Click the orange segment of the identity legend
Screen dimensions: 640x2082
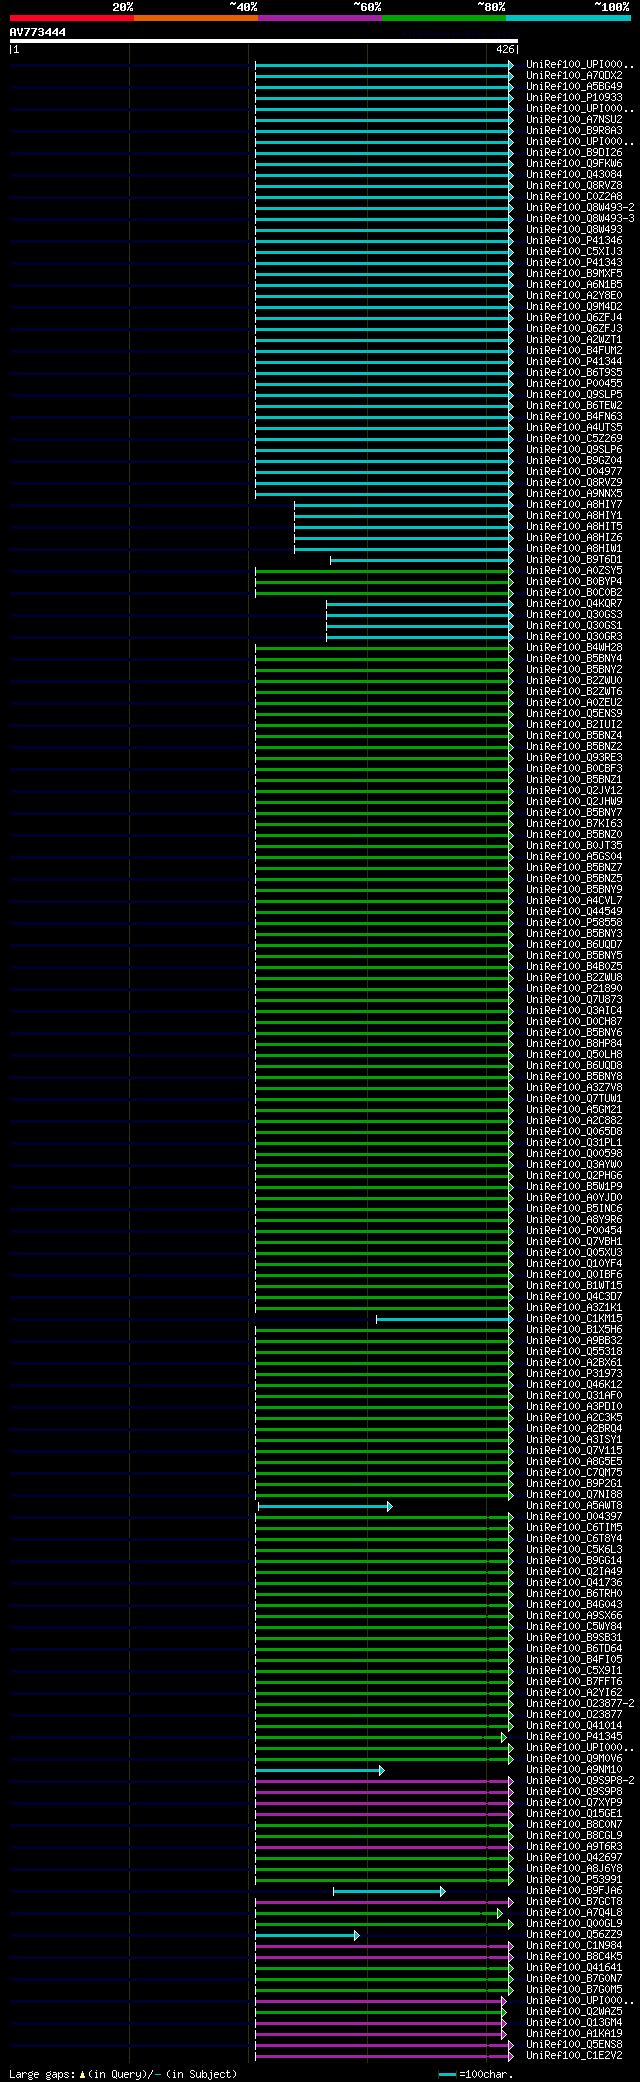pos(196,18)
